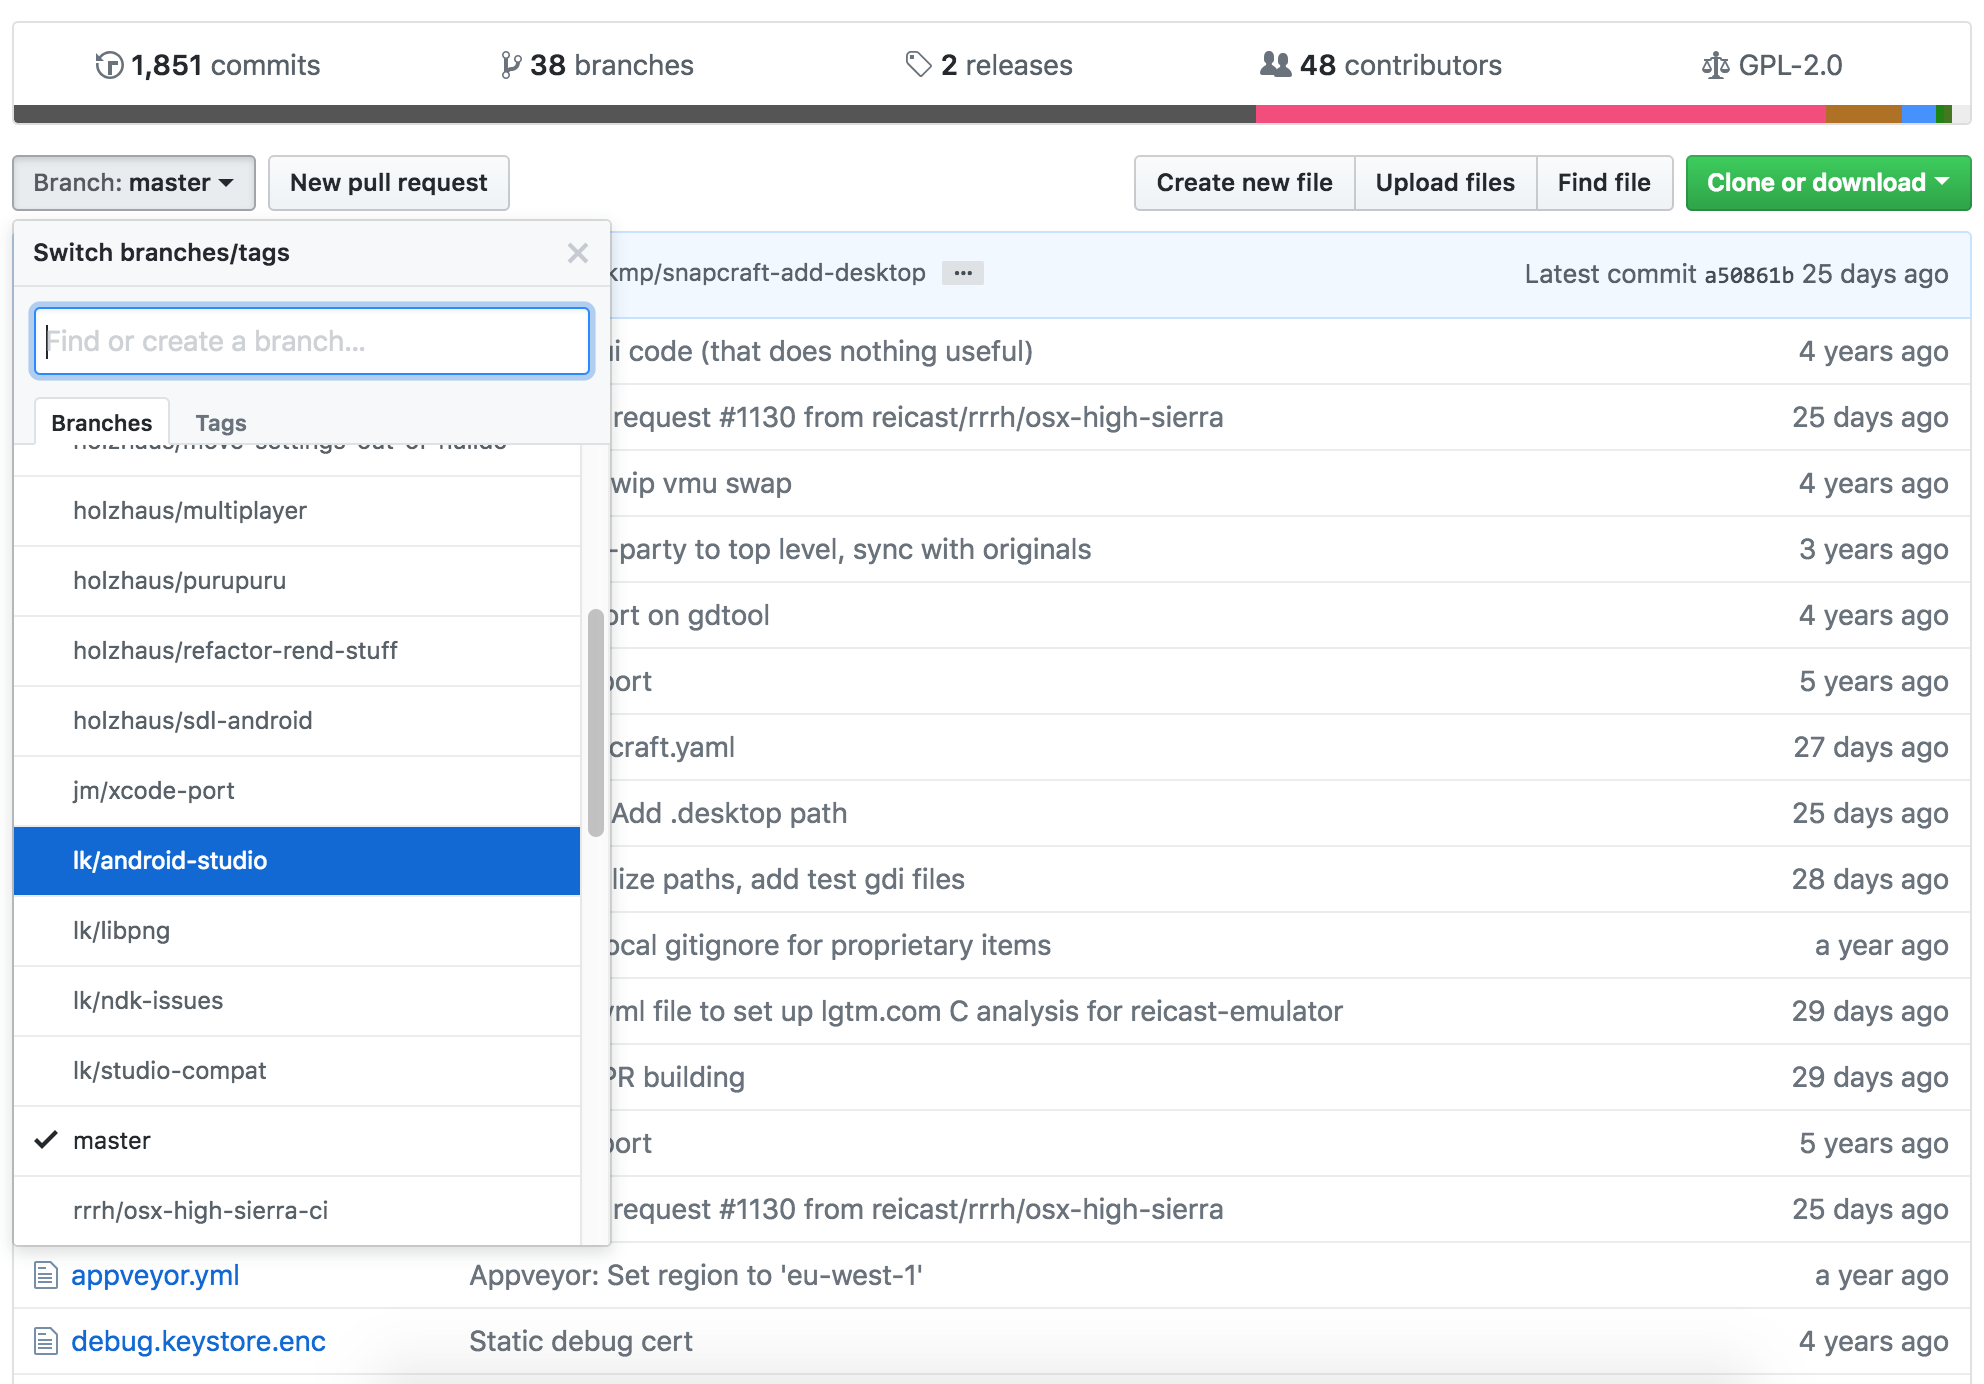This screenshot has height=1384, width=1984.
Task: Switch to the Tags tab
Action: click(x=220, y=423)
